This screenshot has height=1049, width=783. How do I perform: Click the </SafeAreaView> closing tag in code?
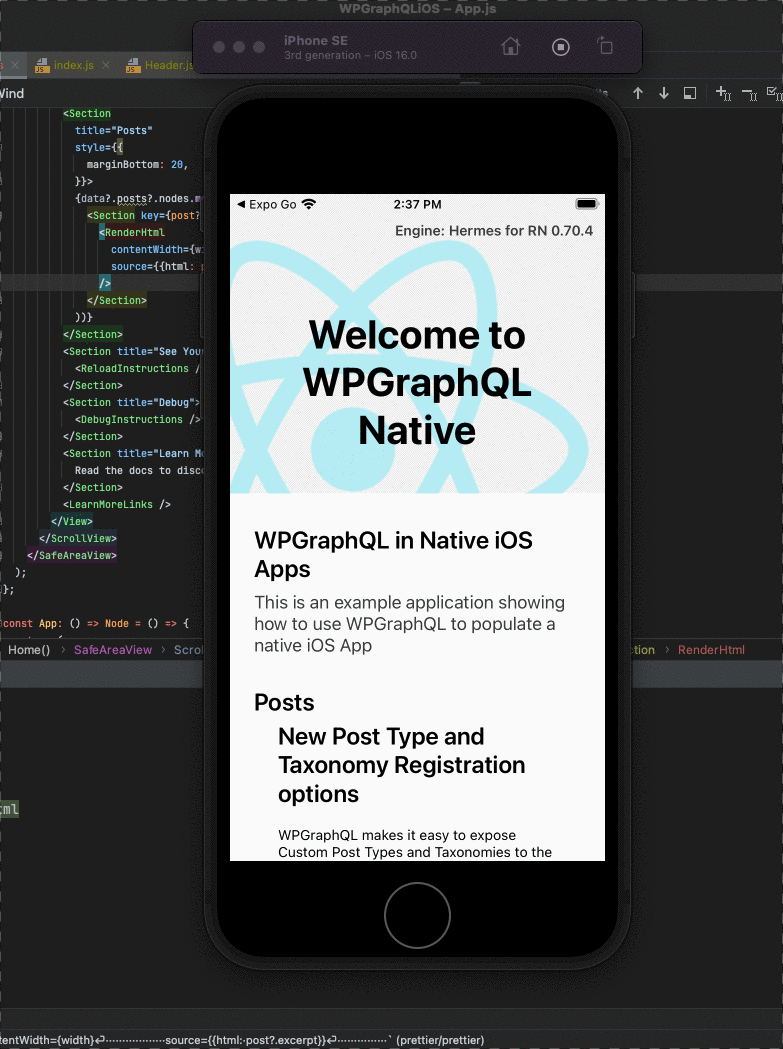(x=72, y=555)
